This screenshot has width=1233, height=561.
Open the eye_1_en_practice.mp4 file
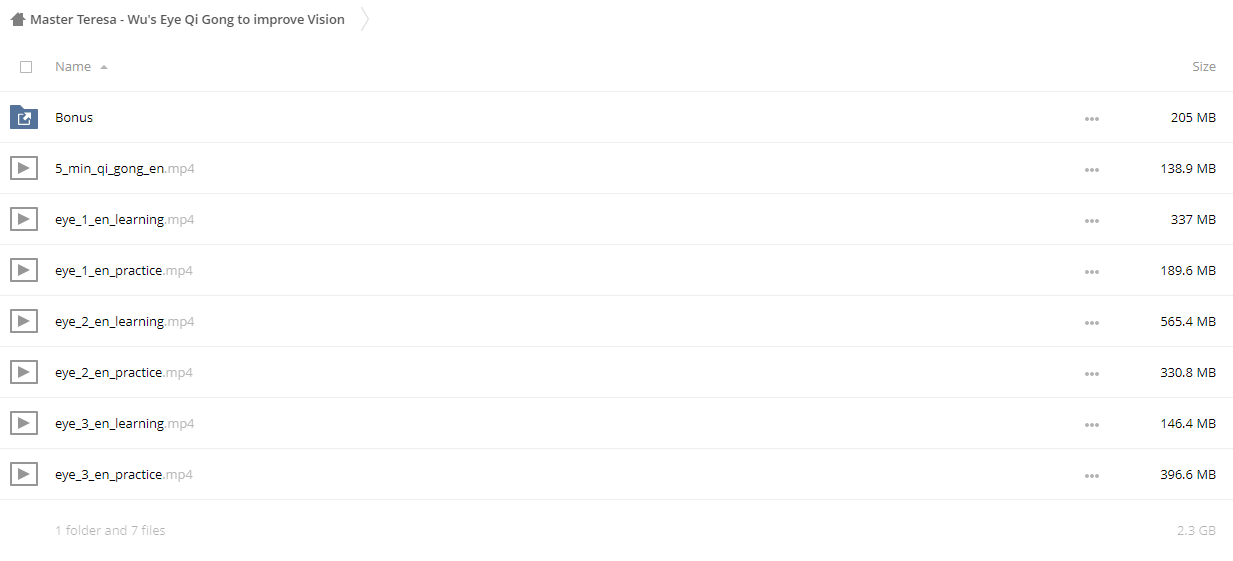click(124, 270)
